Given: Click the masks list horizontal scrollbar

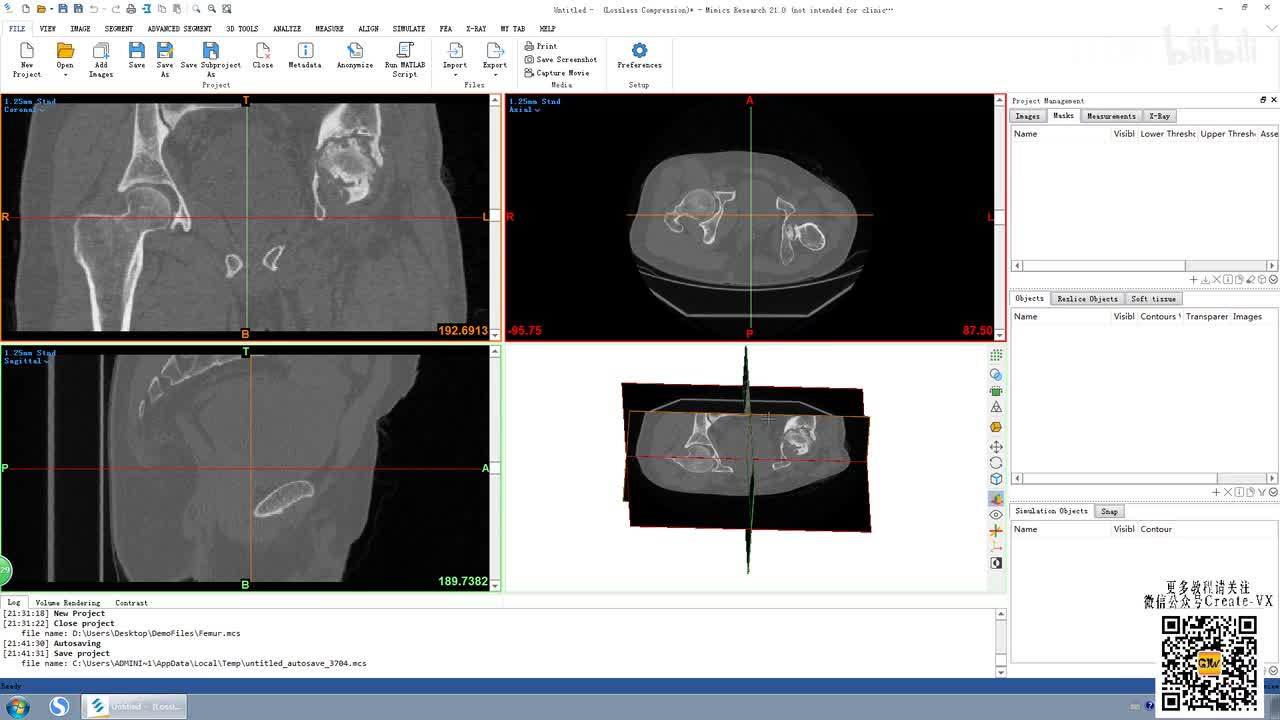Looking at the screenshot, I should tap(1145, 266).
